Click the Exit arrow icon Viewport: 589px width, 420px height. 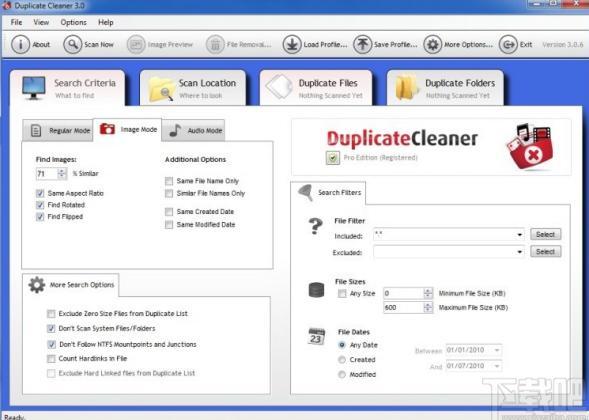point(508,44)
